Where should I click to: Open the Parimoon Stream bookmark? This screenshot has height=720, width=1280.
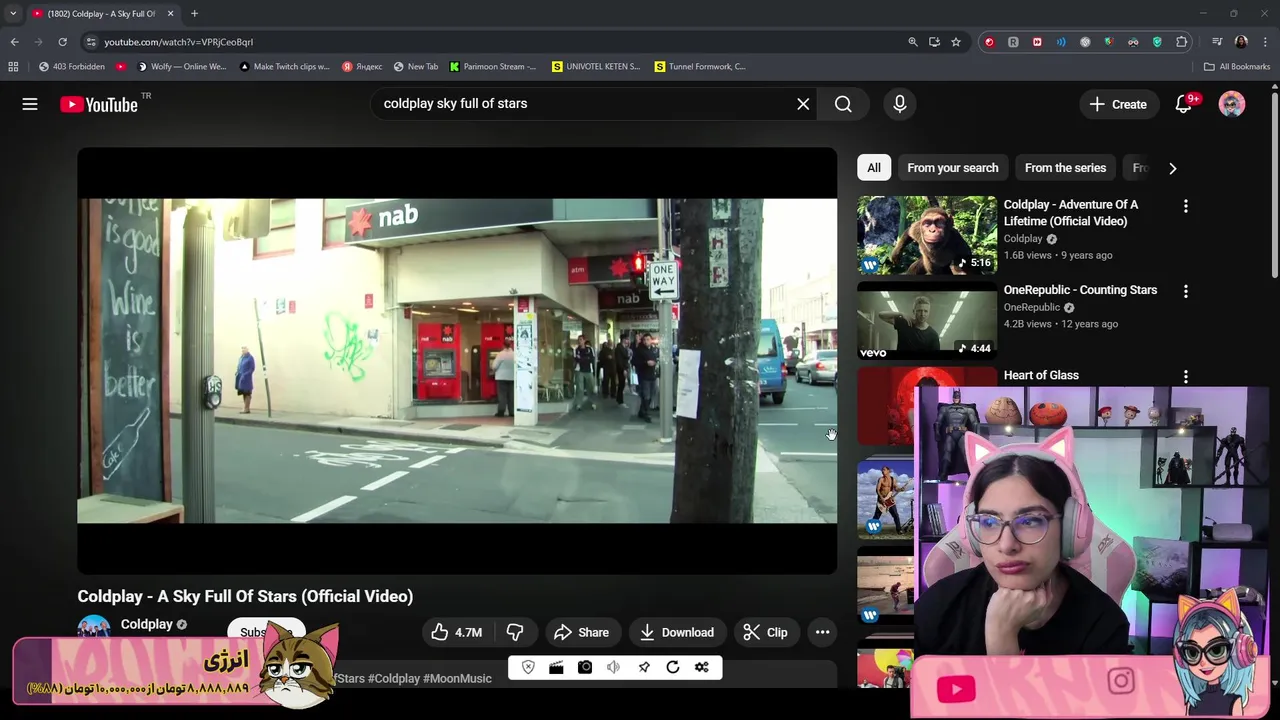tap(492, 67)
